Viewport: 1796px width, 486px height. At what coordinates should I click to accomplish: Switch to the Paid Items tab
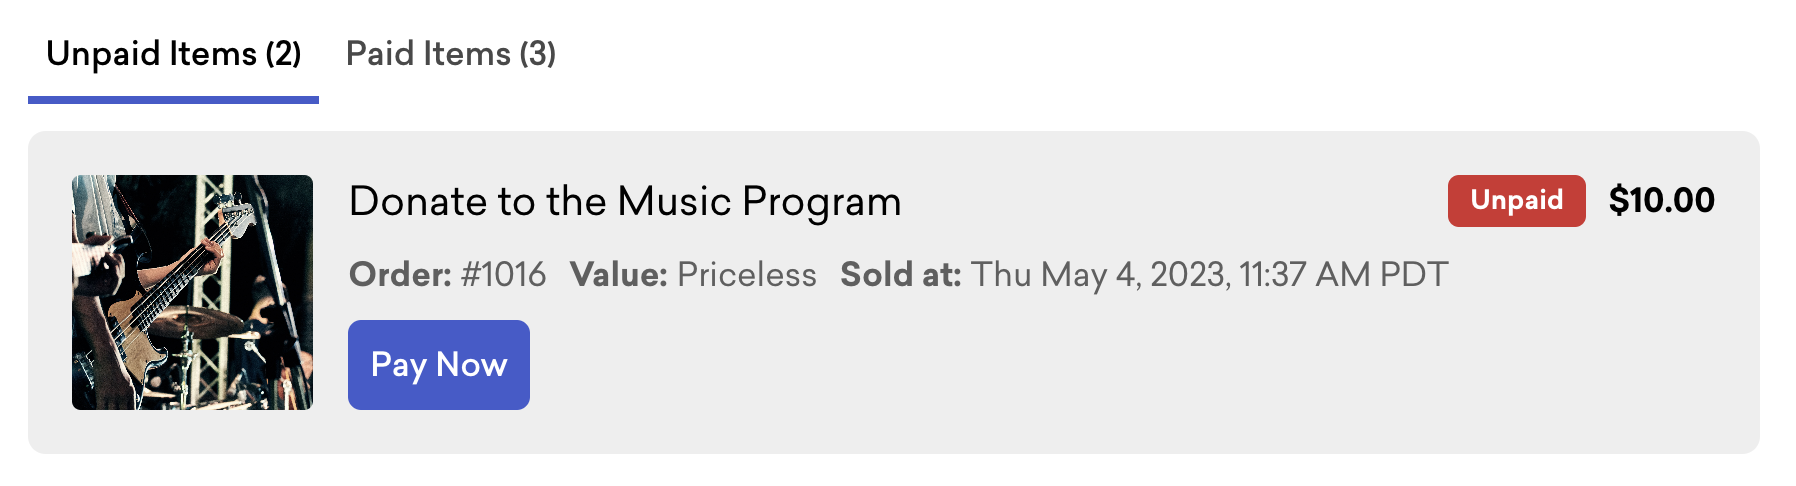(450, 54)
